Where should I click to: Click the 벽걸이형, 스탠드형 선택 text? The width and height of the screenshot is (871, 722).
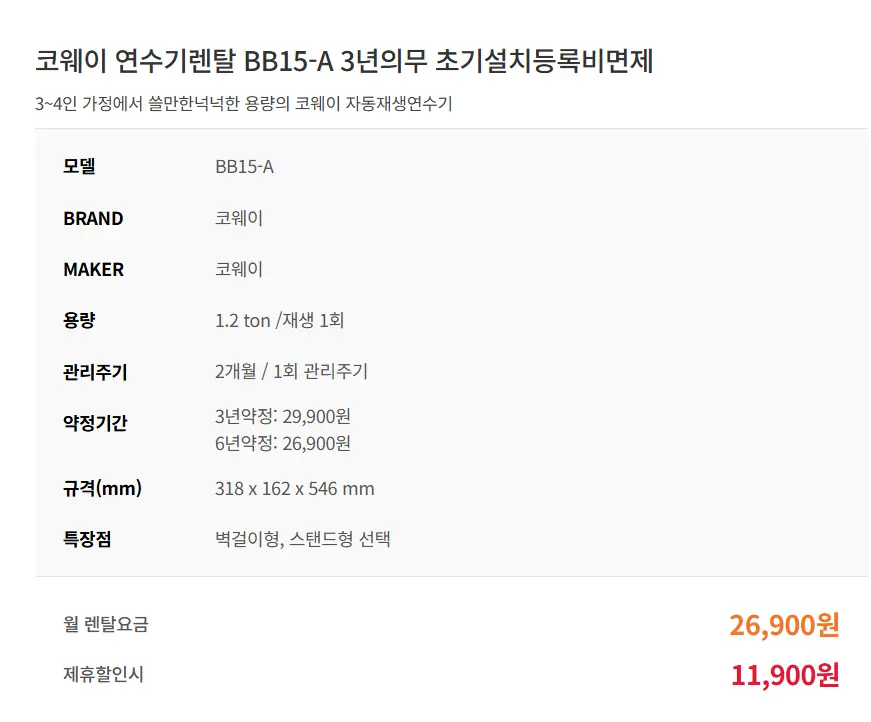(302, 540)
